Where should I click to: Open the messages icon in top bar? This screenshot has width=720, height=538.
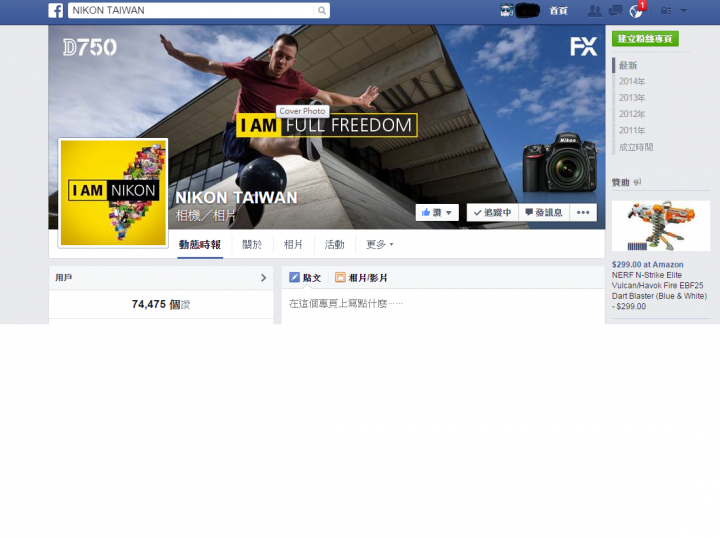(615, 11)
